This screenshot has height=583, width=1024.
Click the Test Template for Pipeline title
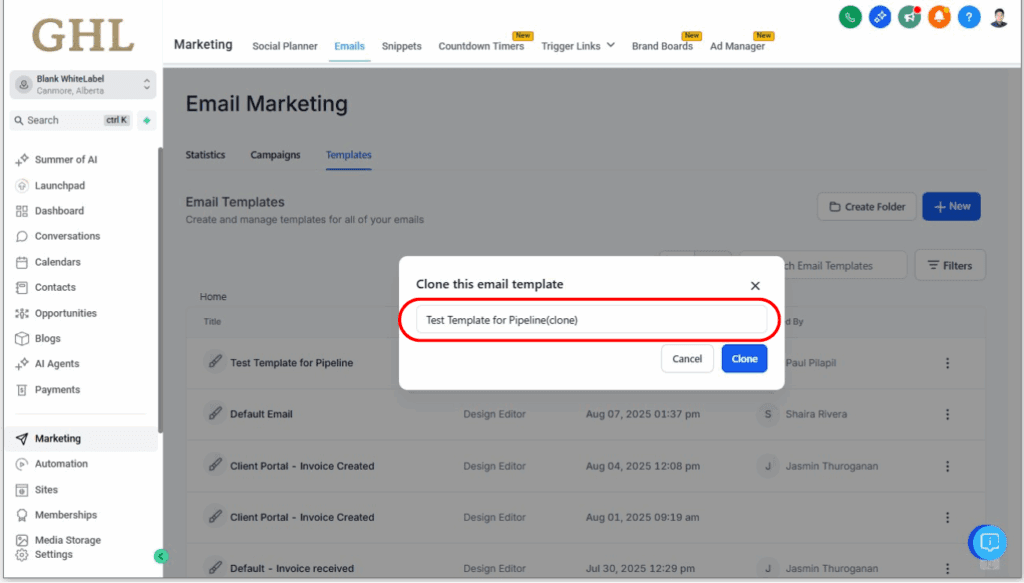(x=291, y=363)
